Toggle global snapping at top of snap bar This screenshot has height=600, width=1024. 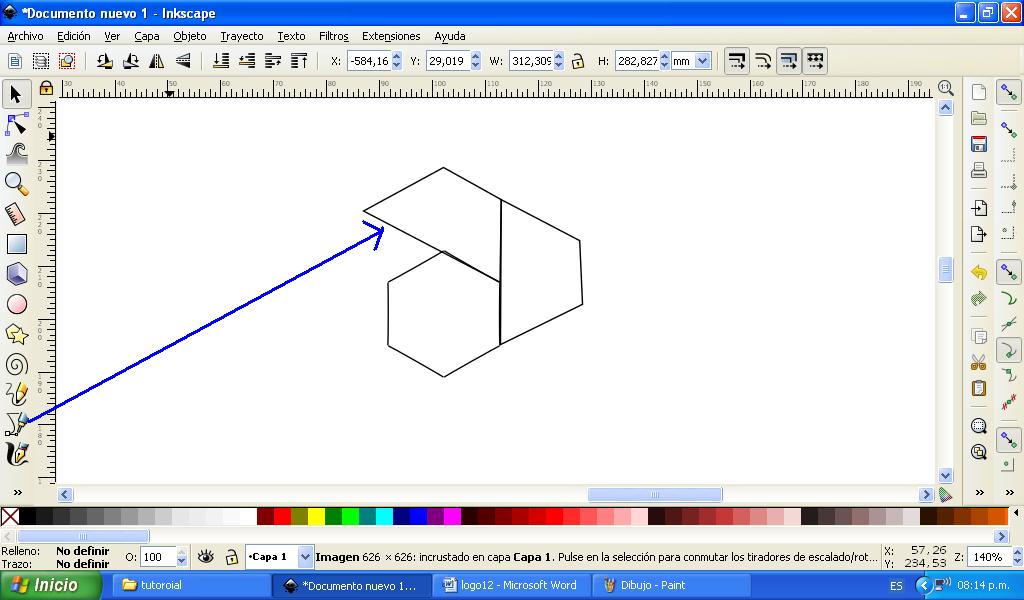[1009, 93]
